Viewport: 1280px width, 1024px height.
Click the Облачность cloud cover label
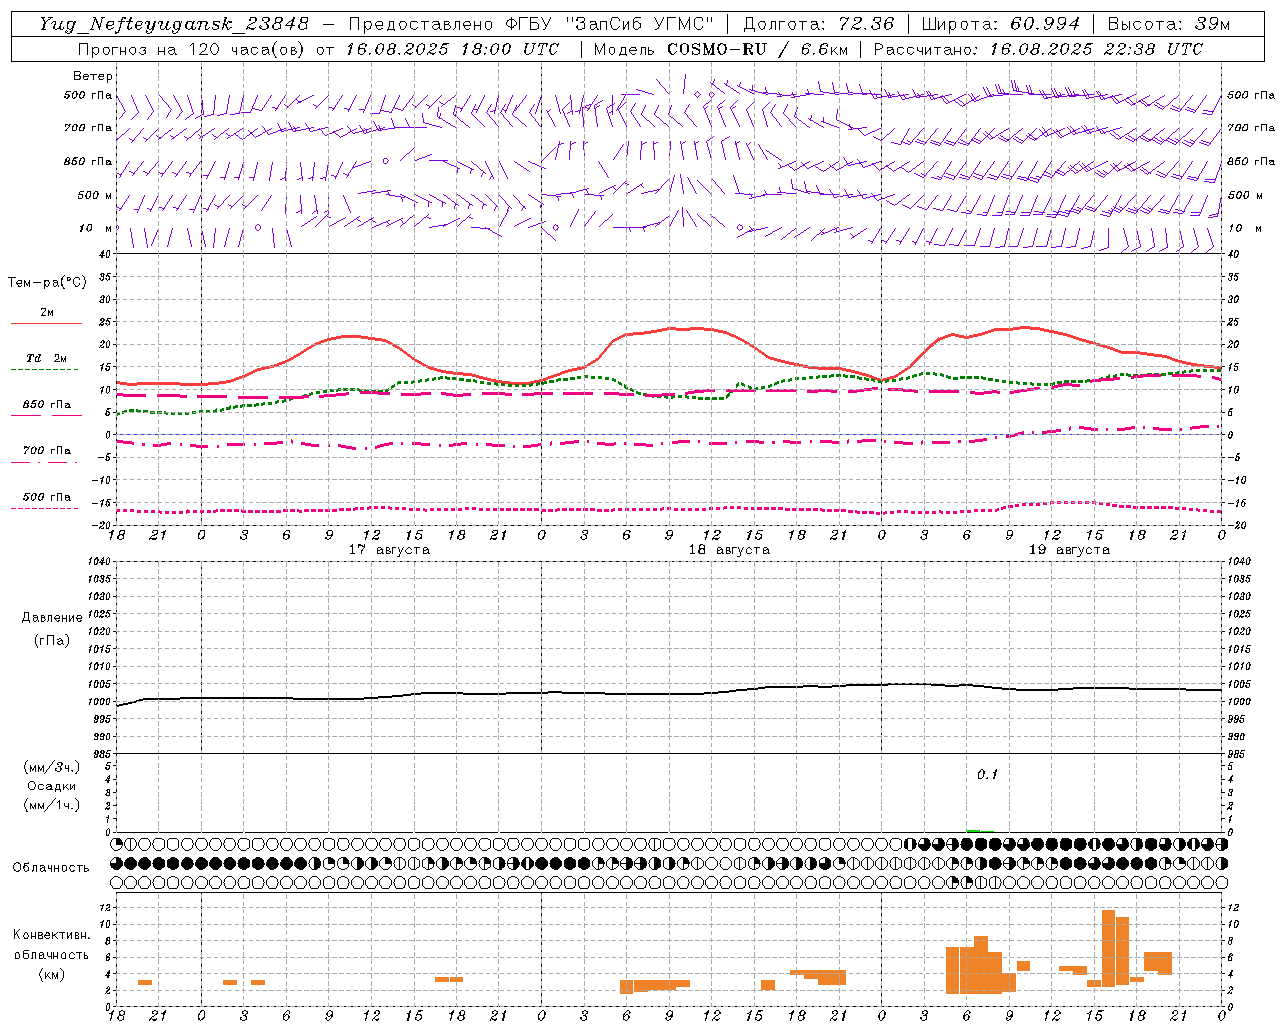coord(51,868)
